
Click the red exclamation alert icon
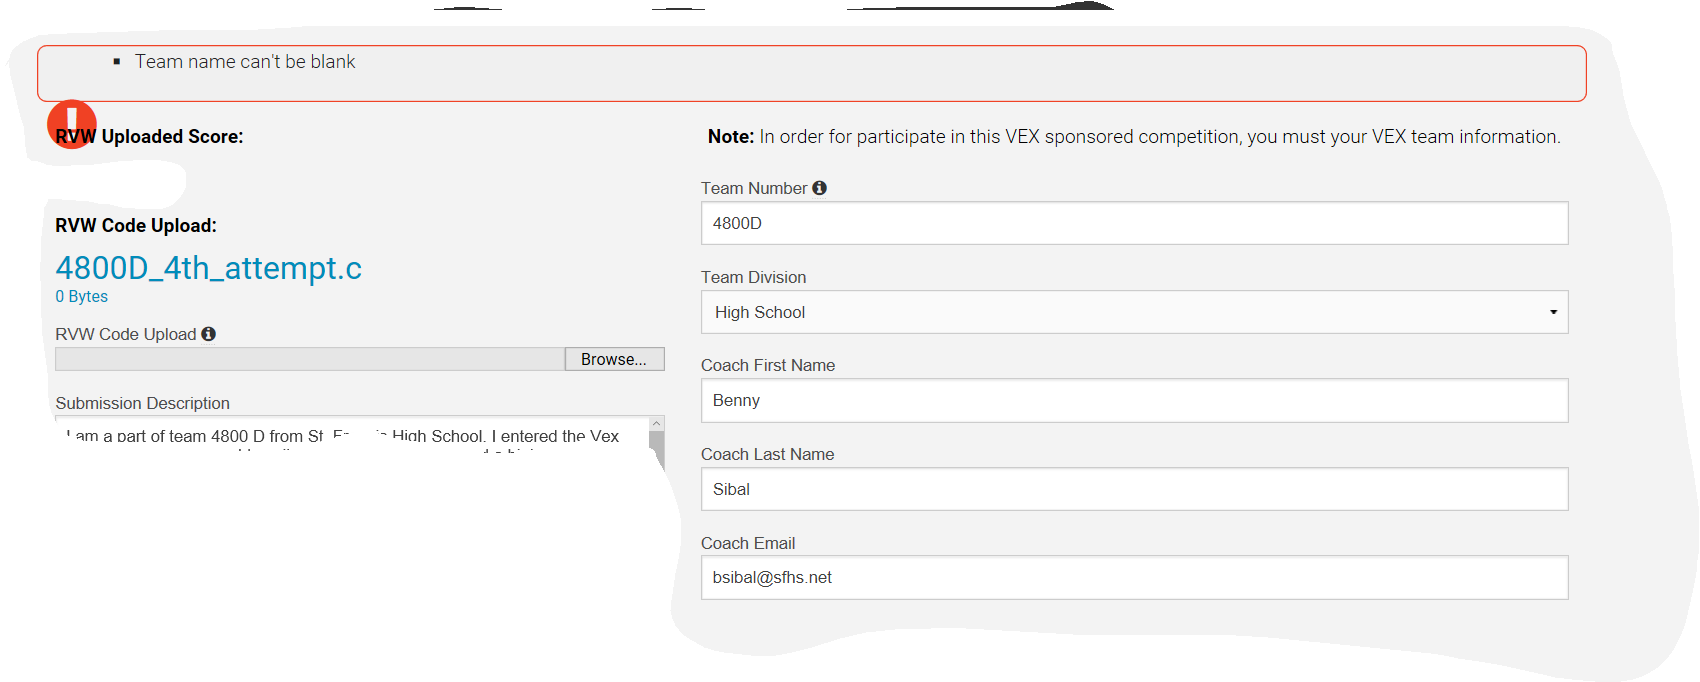(x=72, y=124)
